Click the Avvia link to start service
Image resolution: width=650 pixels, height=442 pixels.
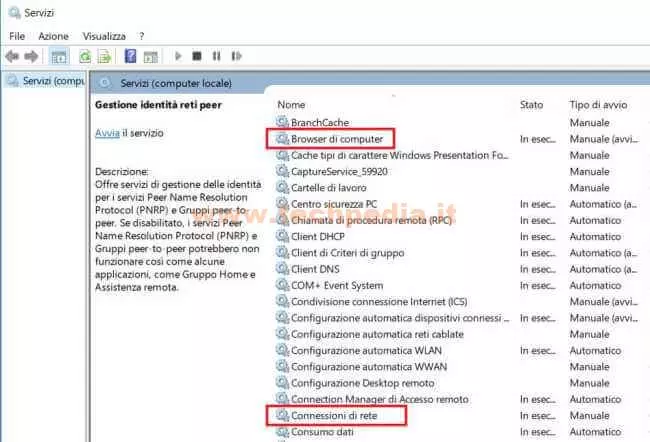point(107,133)
